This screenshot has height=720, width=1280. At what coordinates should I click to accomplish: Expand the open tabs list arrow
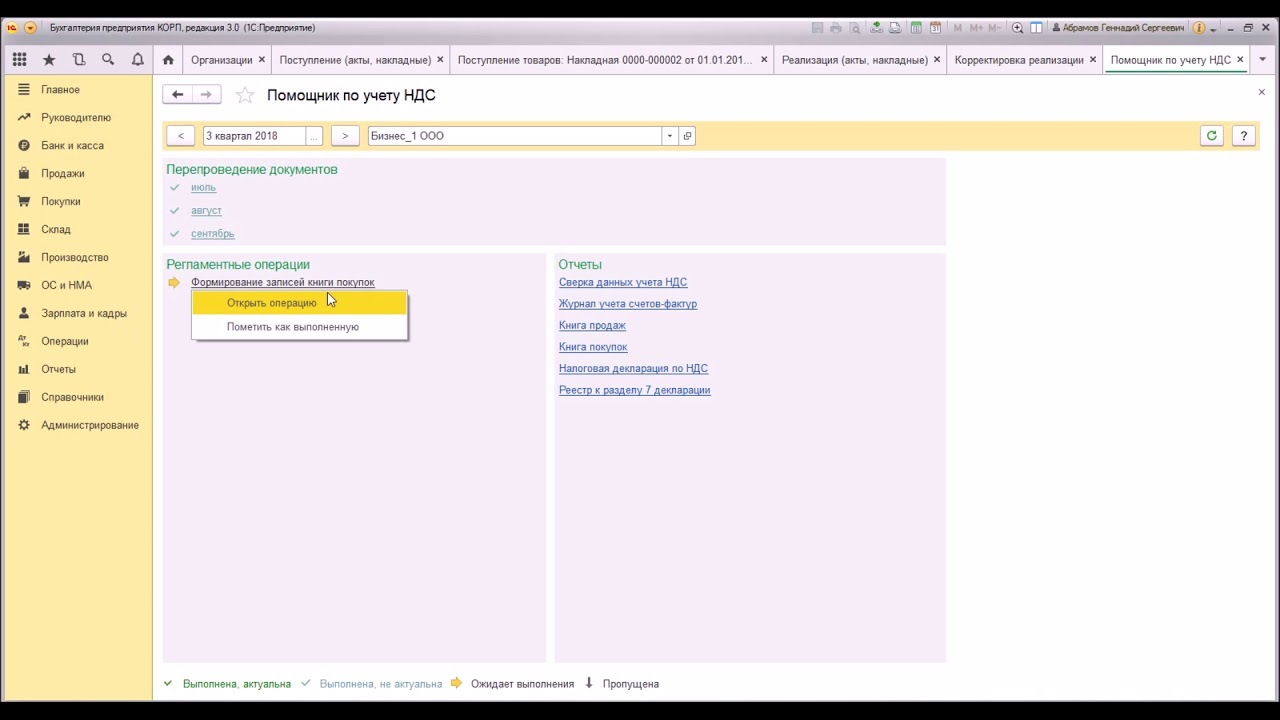click(x=1262, y=60)
